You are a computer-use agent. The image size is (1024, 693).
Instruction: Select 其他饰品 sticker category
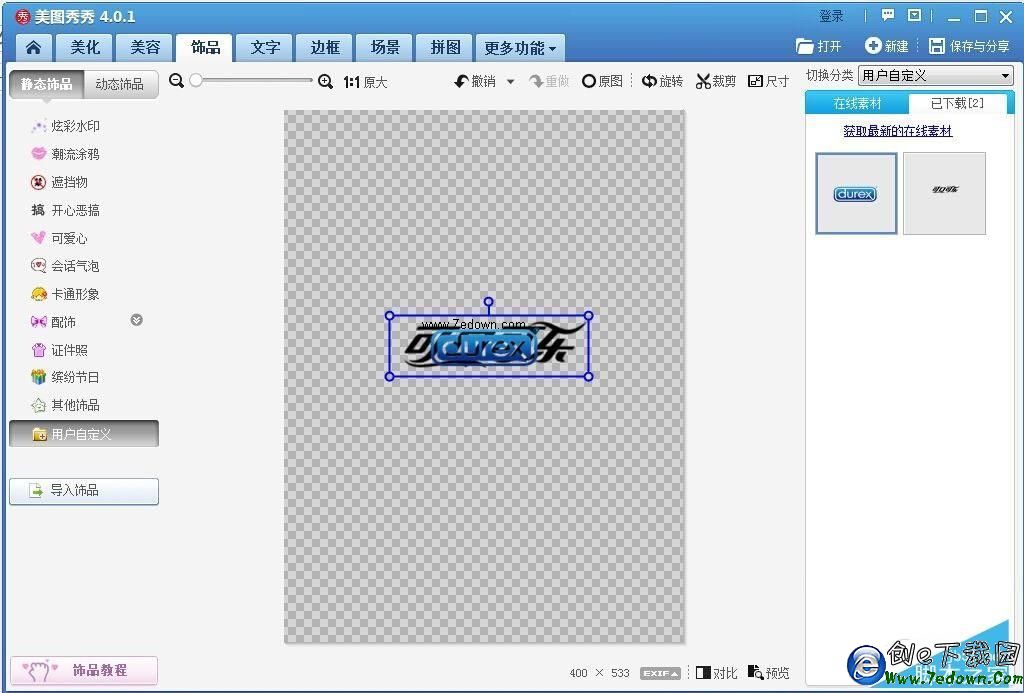pos(65,406)
